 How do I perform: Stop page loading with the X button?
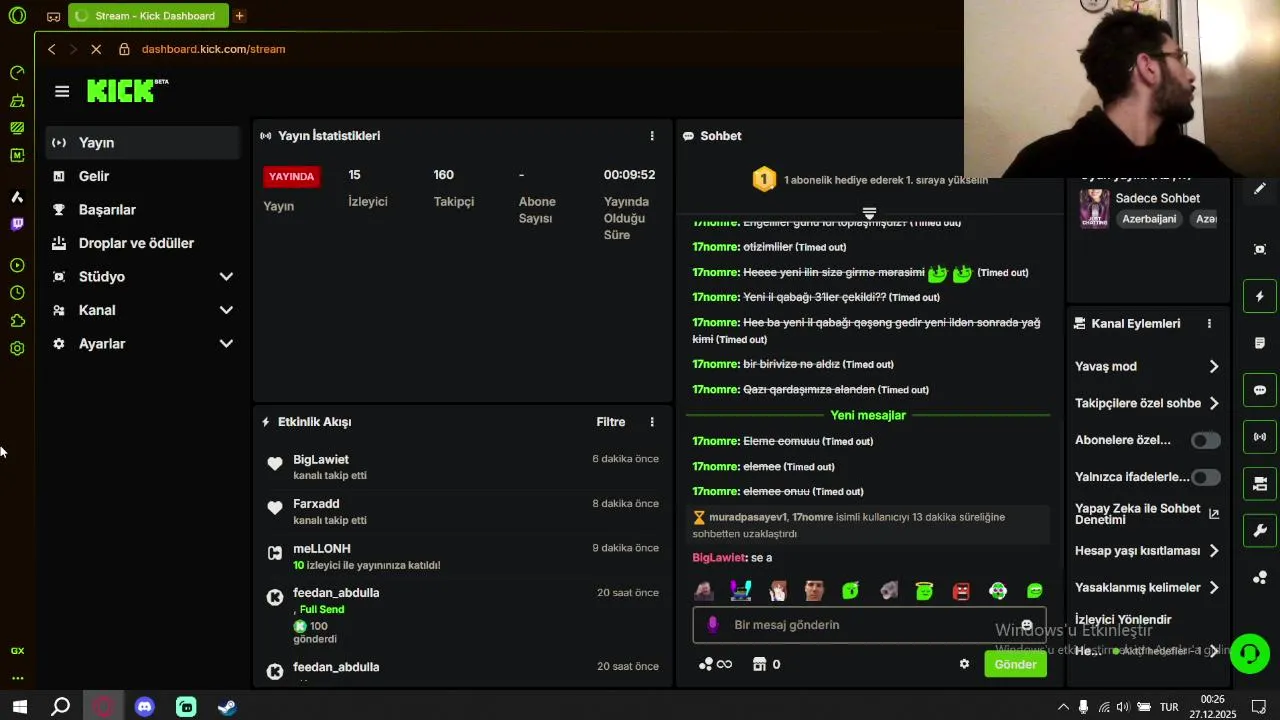click(94, 49)
